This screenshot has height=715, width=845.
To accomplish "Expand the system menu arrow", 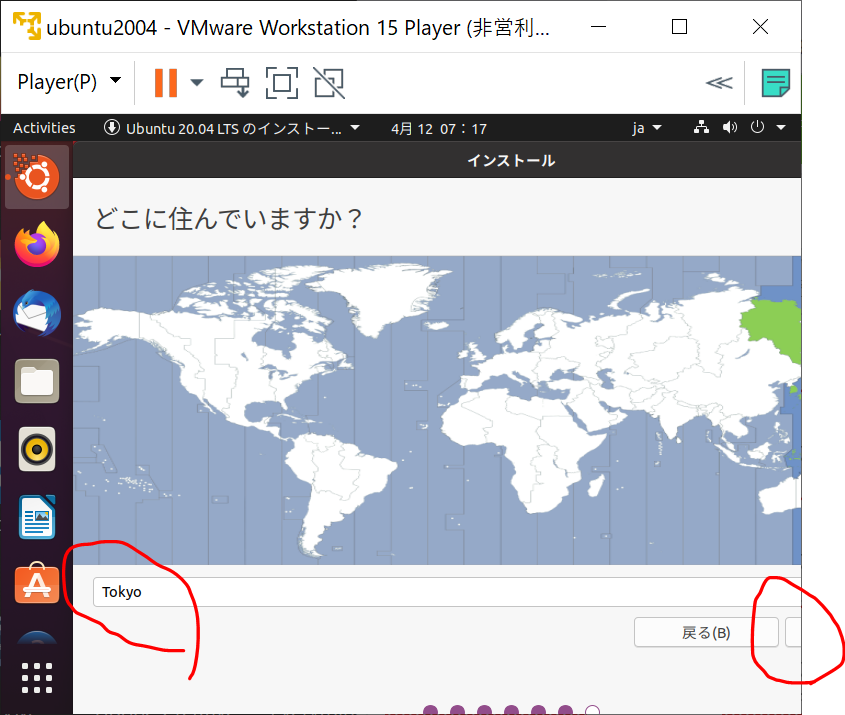I will pos(781,128).
